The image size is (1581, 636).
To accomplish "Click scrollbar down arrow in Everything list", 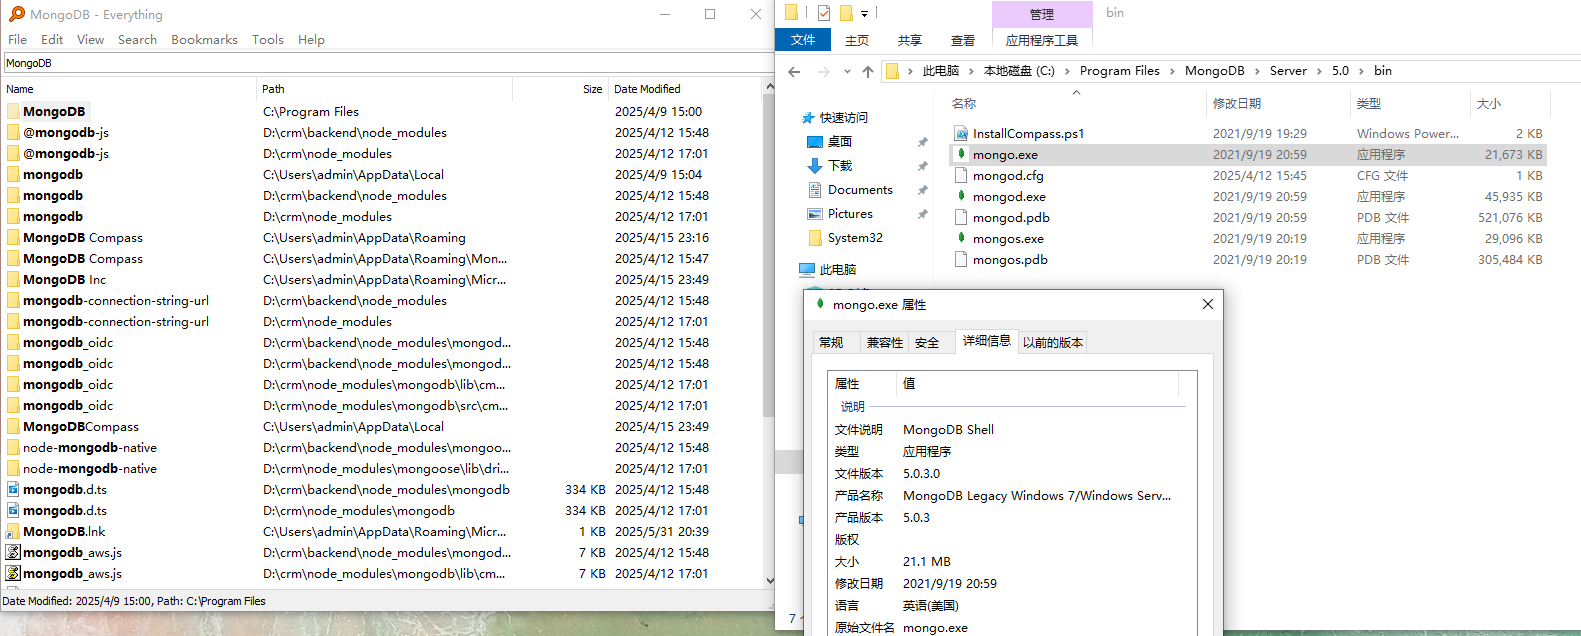I will coord(769,580).
